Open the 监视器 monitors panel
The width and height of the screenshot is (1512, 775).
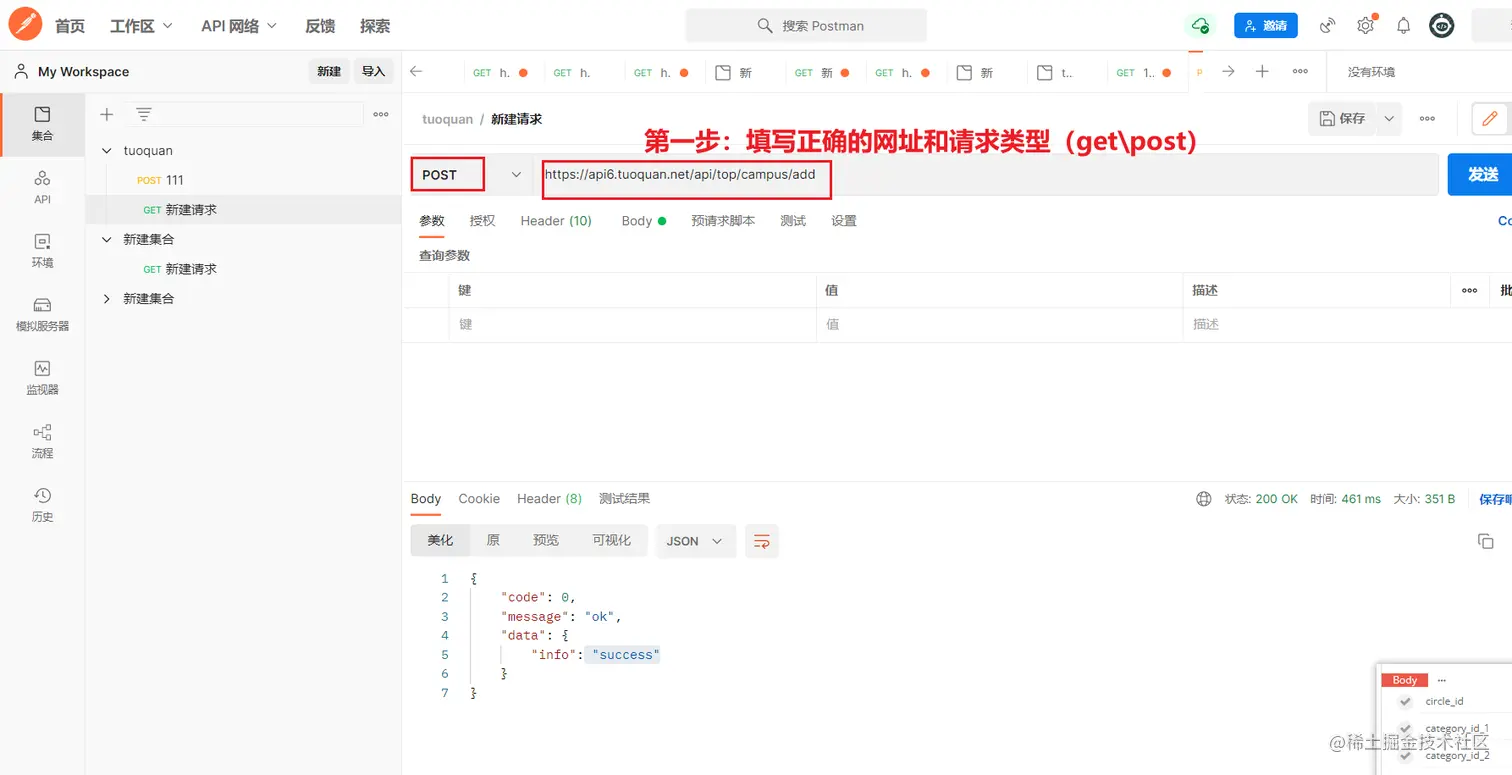click(x=42, y=378)
